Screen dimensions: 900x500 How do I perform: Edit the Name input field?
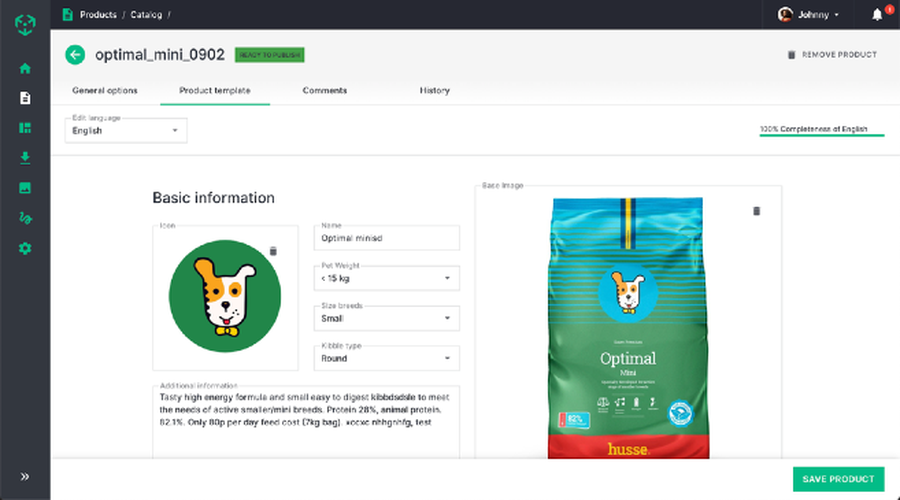point(386,238)
